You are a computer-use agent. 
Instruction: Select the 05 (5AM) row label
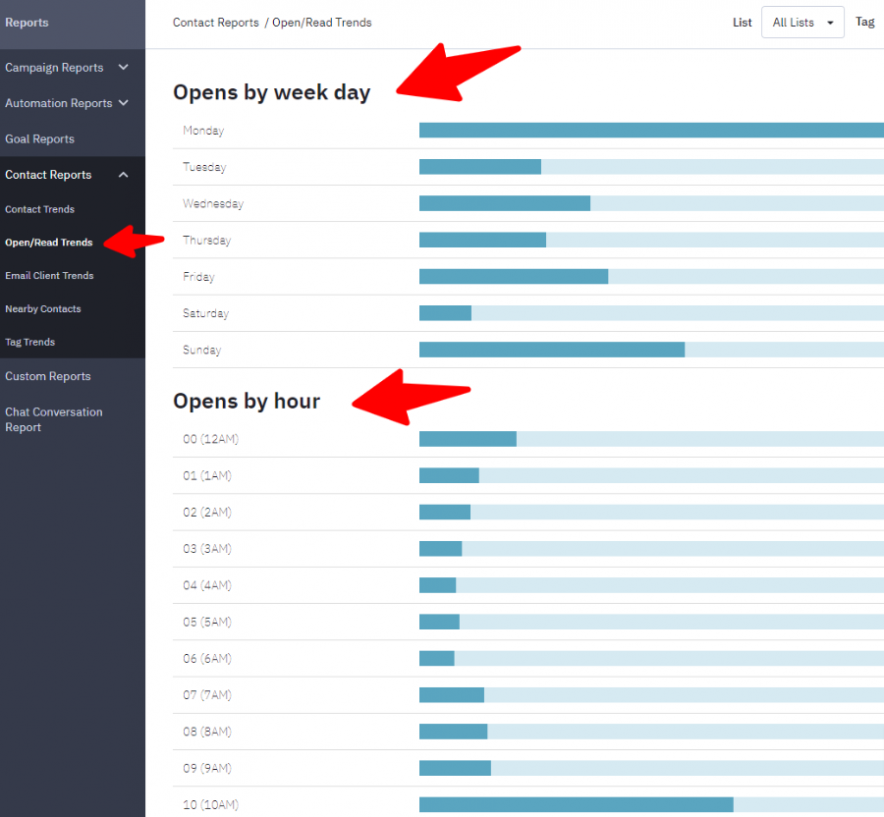[207, 622]
